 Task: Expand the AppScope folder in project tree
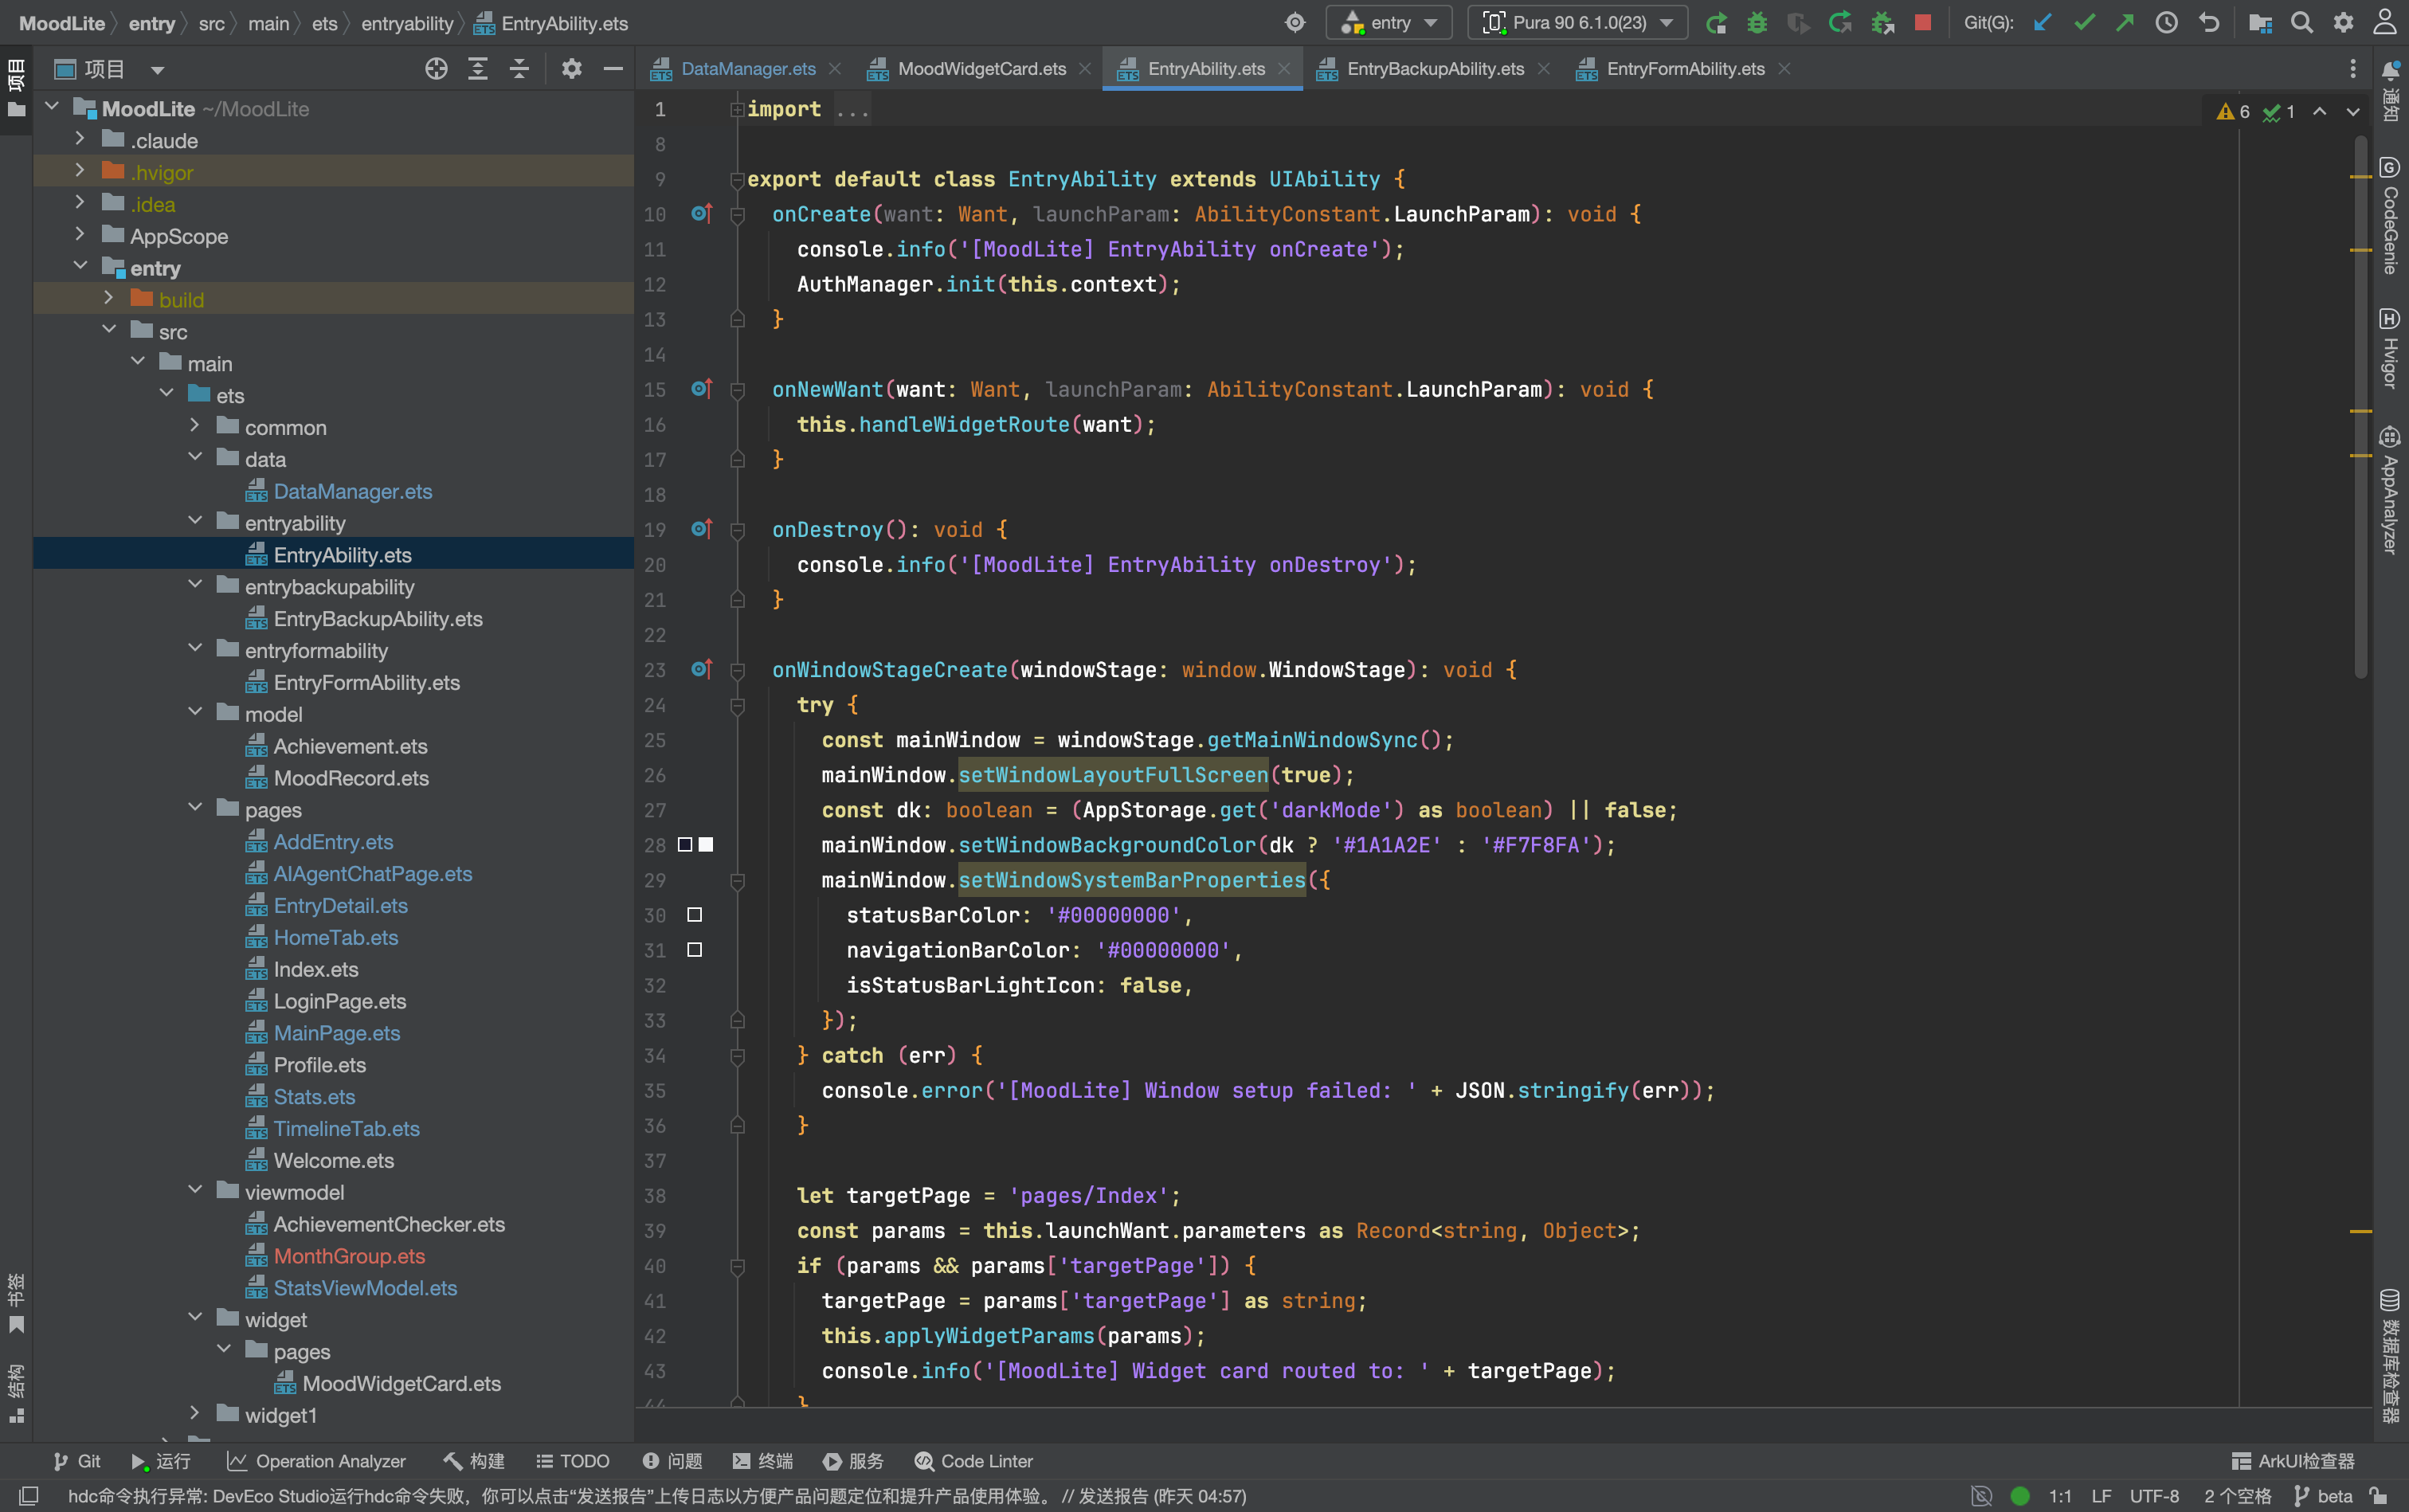click(80, 236)
